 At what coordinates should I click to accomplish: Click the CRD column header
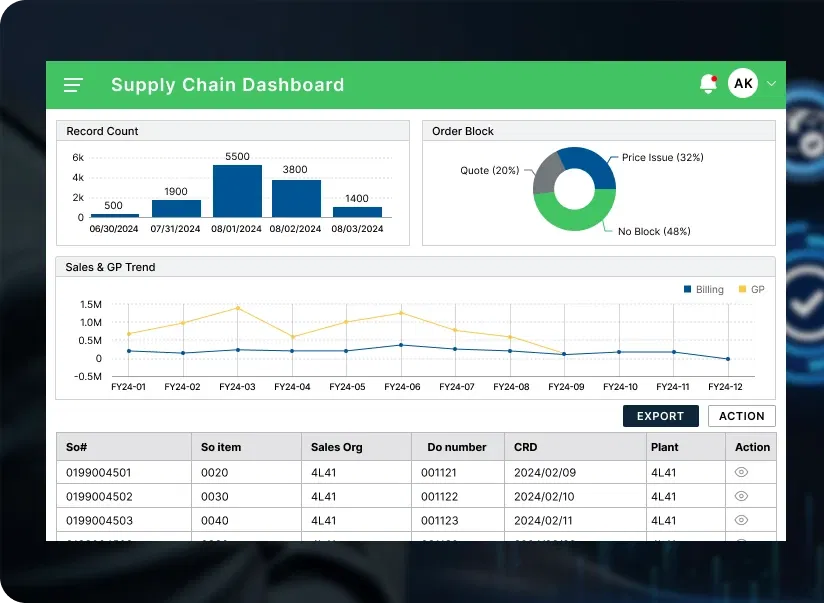coord(525,447)
